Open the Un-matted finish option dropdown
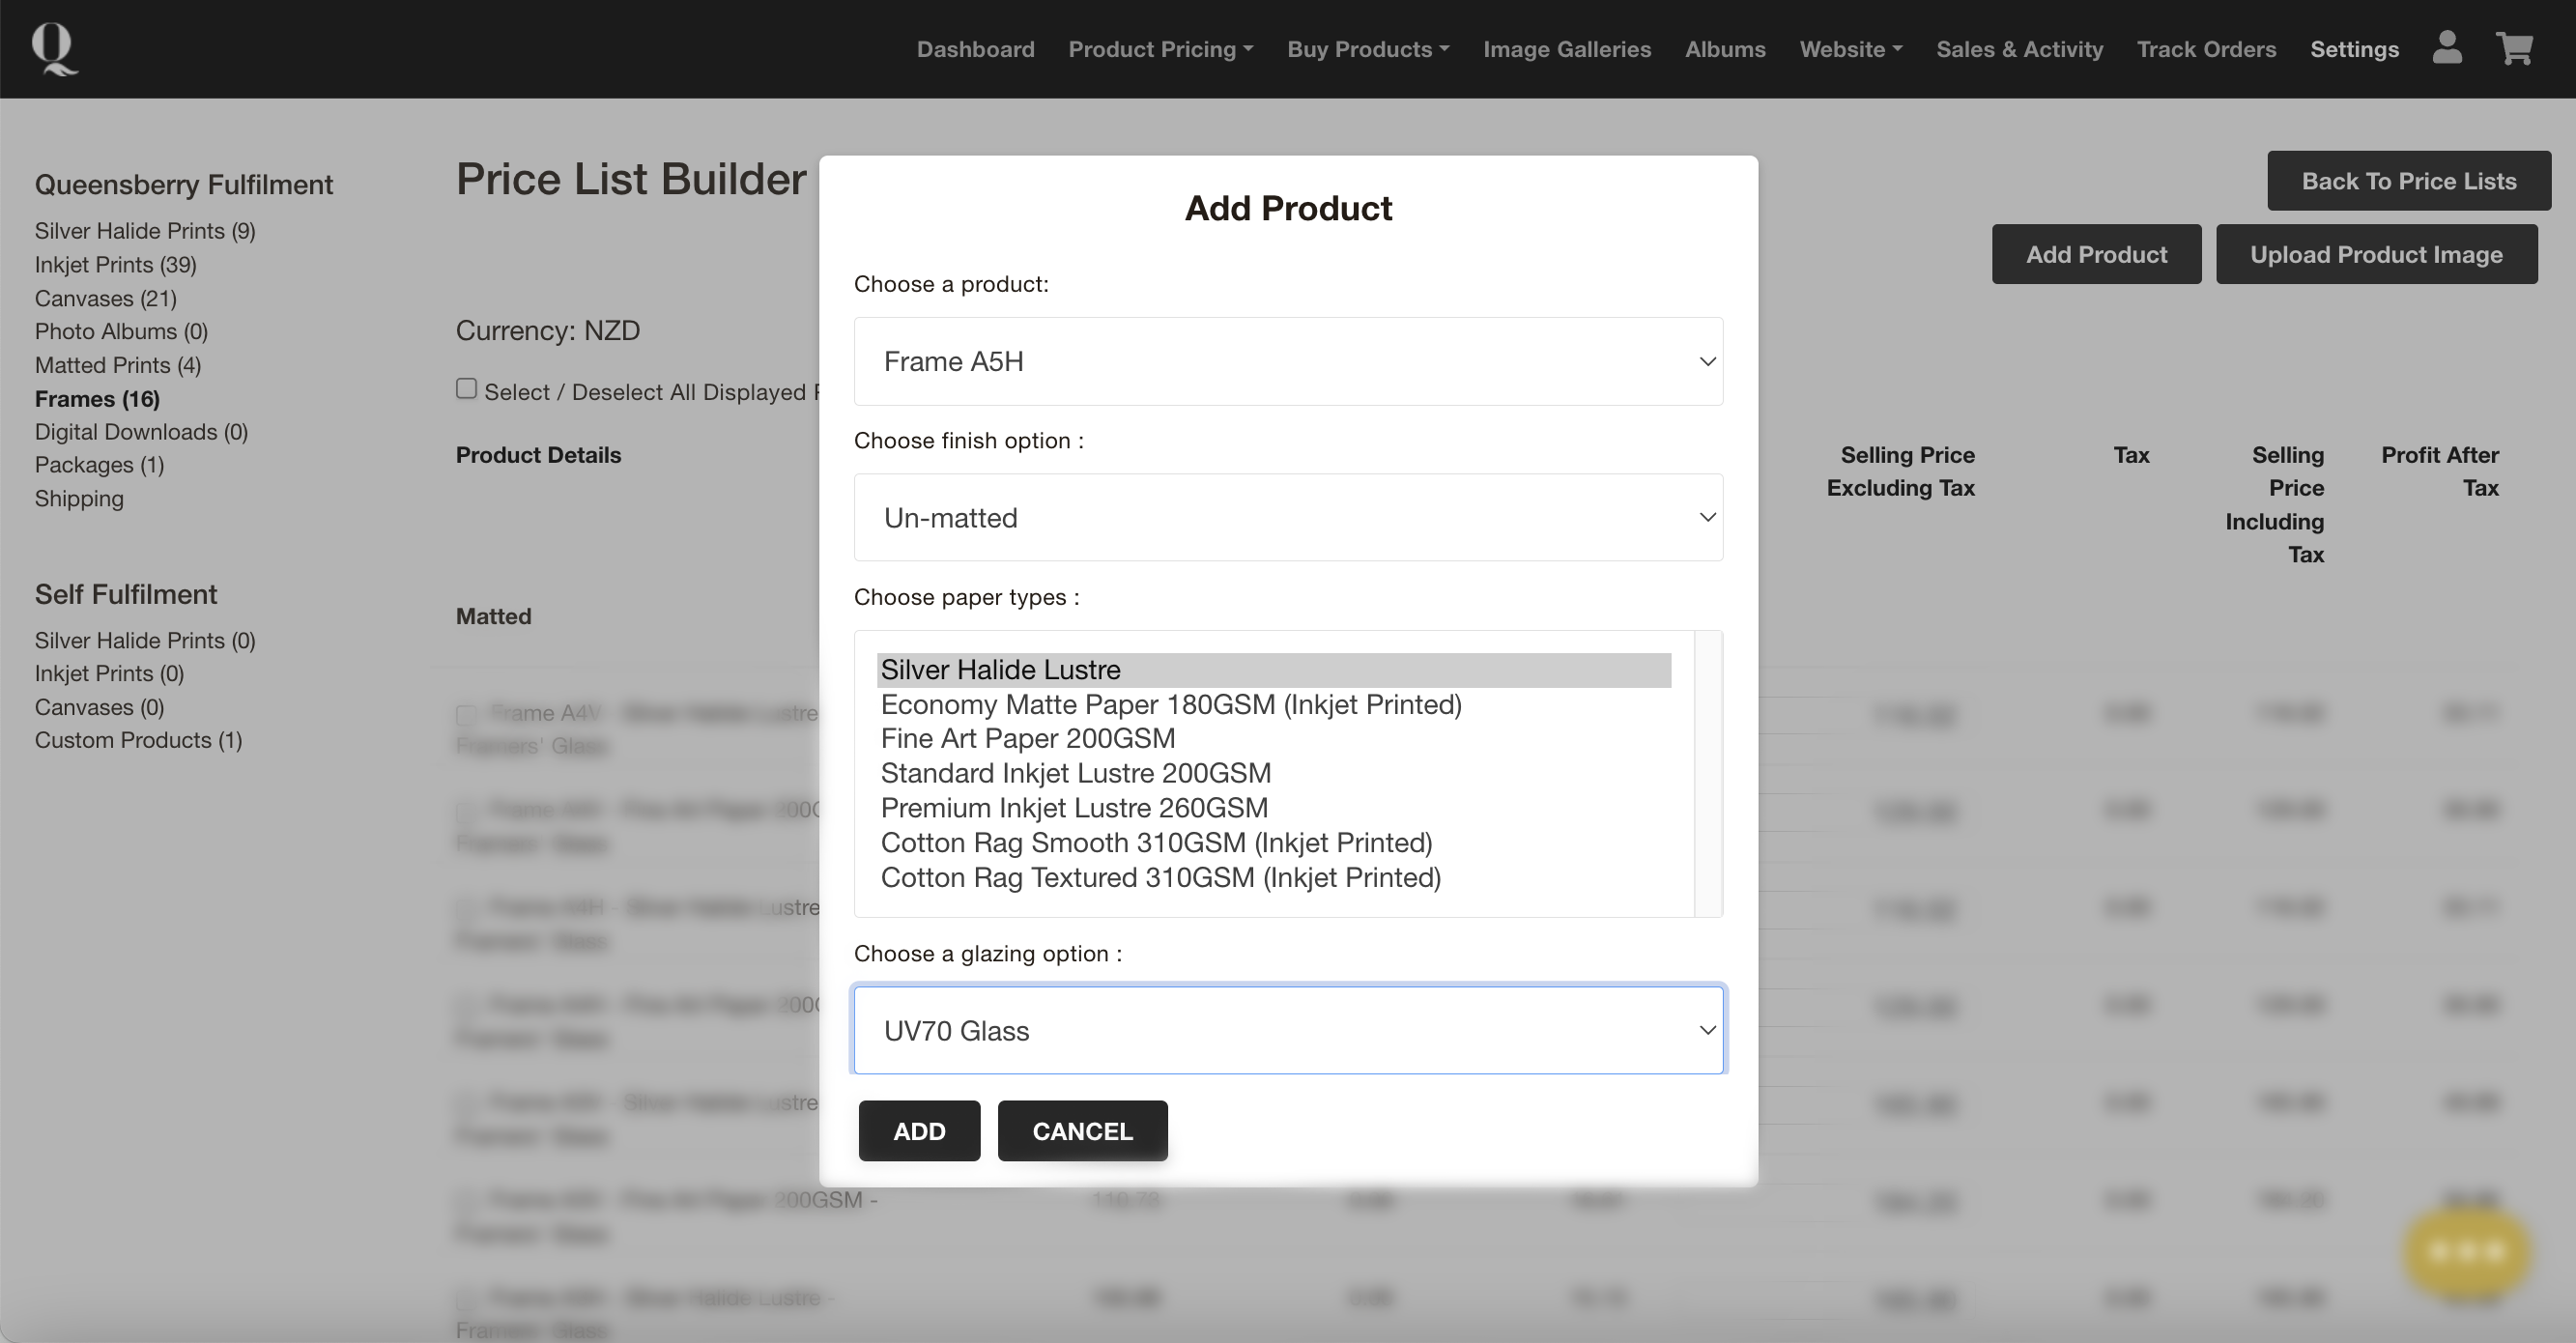Screen dimensions: 2576x1343 coord(1288,518)
